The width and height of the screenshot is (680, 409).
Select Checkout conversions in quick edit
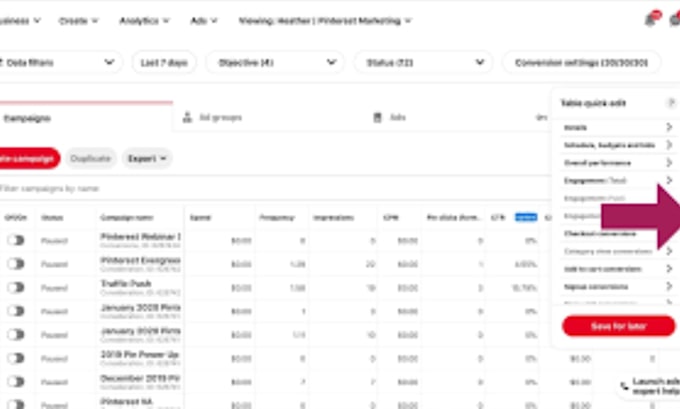[x=600, y=233]
